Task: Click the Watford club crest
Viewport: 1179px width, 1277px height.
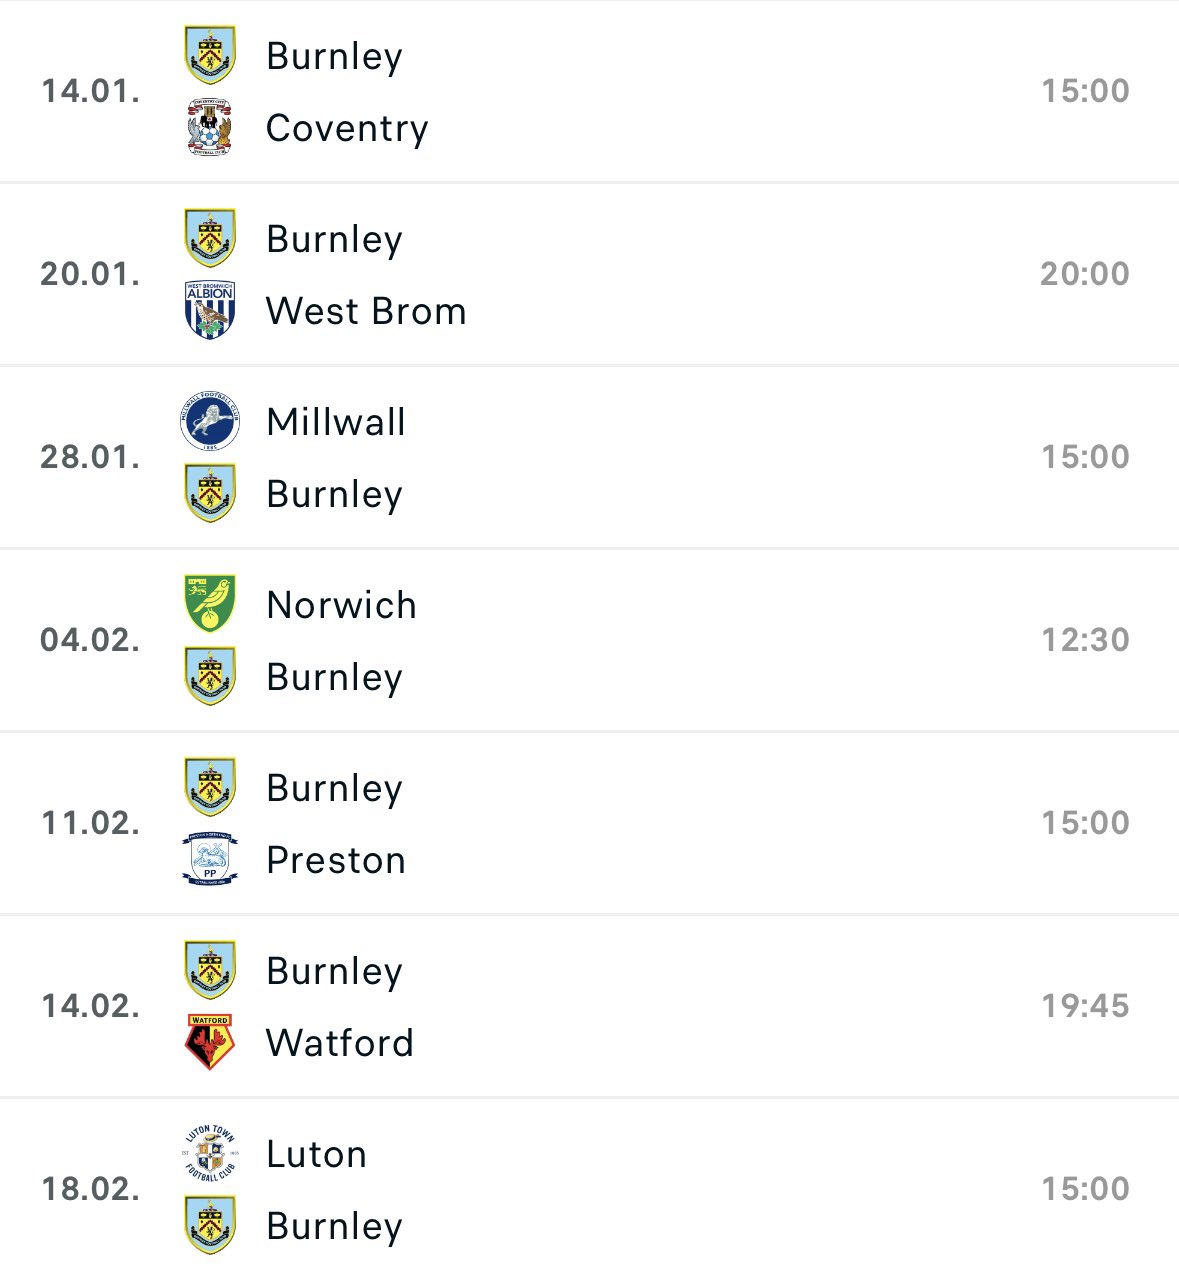Action: point(210,1042)
